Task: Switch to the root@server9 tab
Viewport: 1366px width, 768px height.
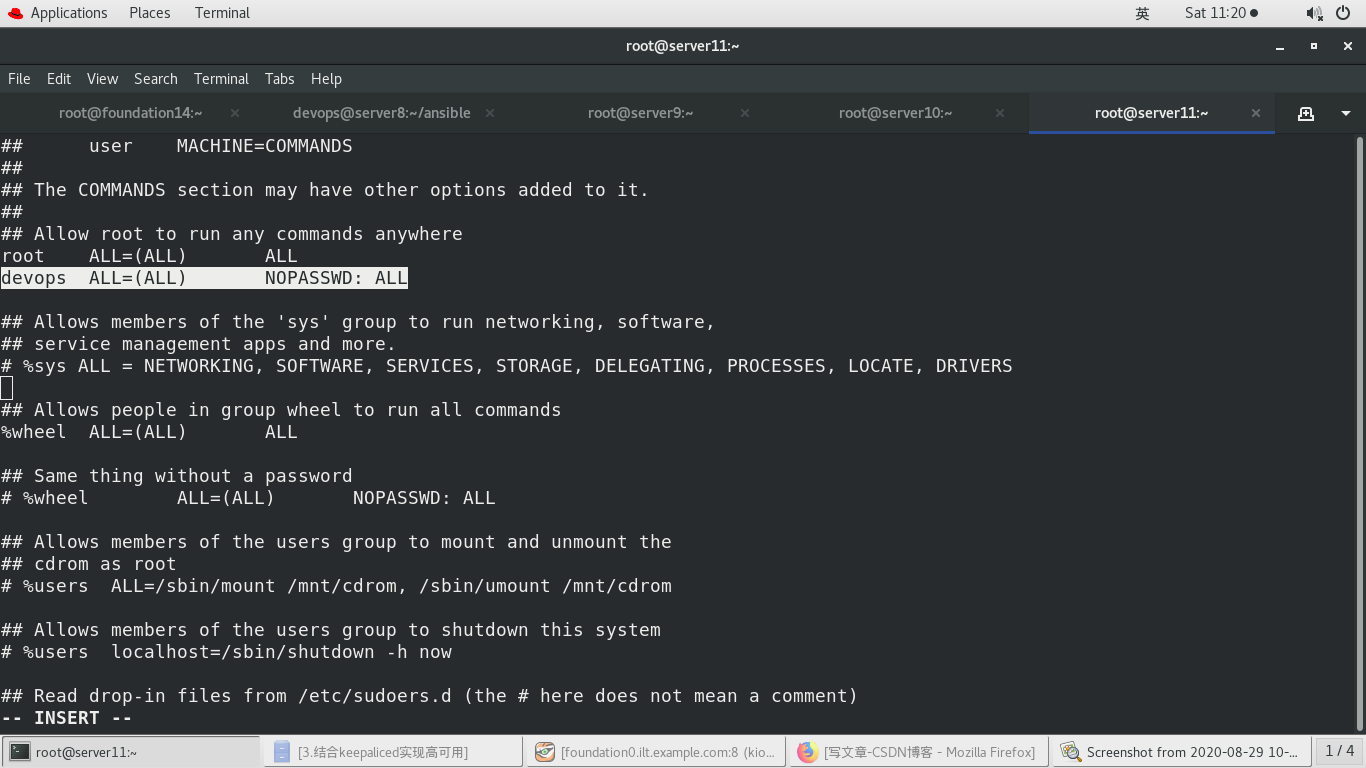Action: point(640,113)
